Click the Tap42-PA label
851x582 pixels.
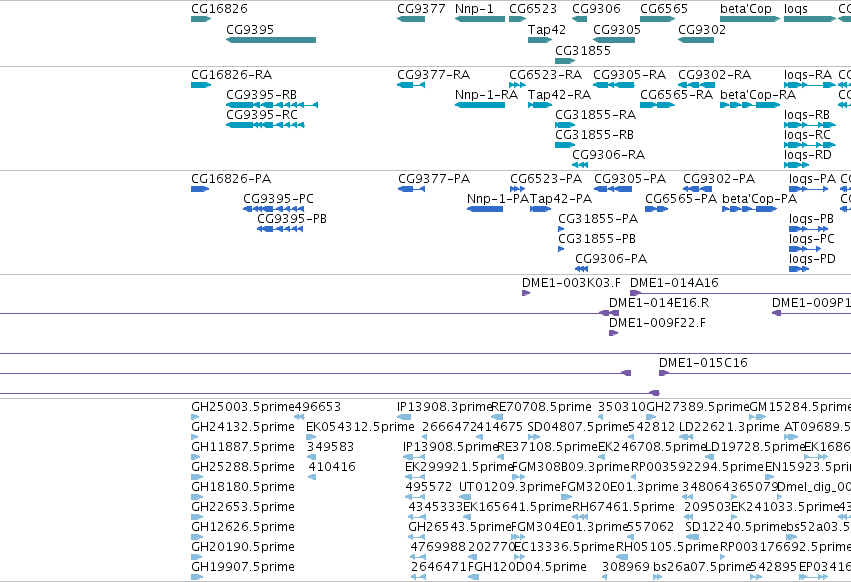coord(561,199)
